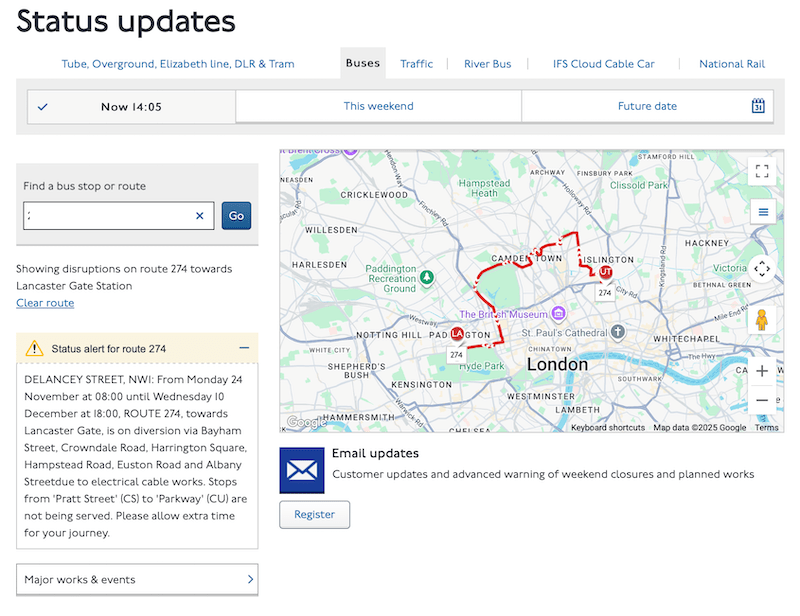Switch to the Traffic tab
This screenshot has width=800, height=616.
coord(416,64)
